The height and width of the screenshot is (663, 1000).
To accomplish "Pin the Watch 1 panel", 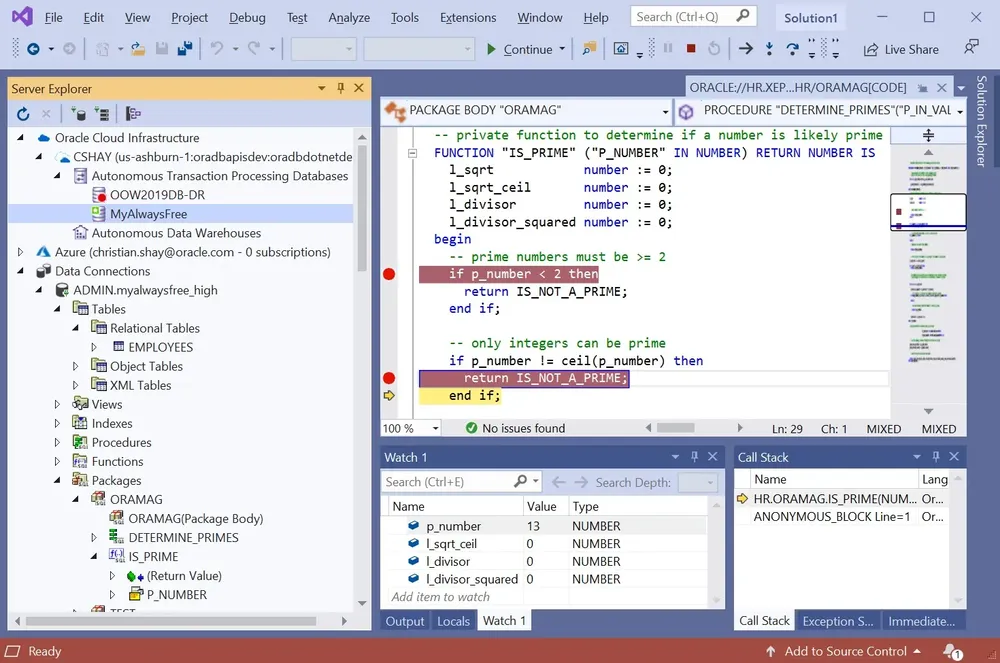I will pos(695,456).
